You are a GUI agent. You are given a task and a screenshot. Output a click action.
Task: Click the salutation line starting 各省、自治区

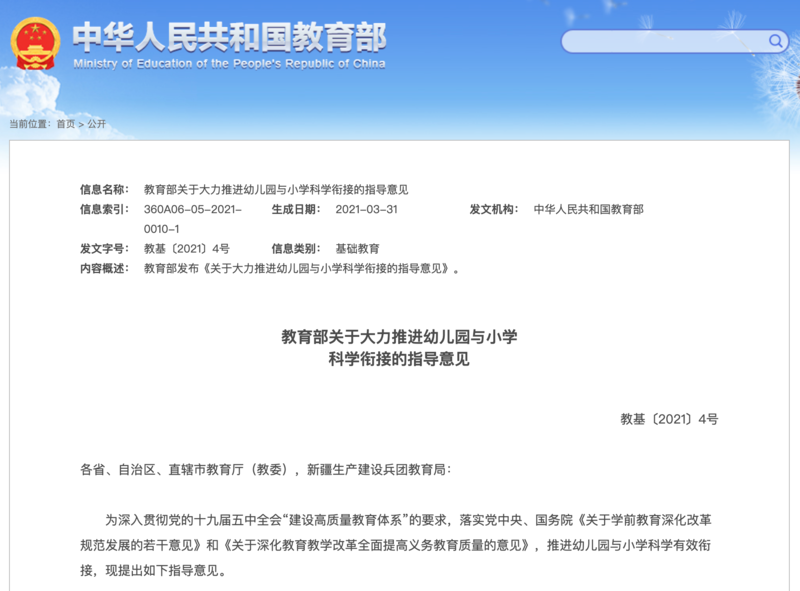pos(265,468)
